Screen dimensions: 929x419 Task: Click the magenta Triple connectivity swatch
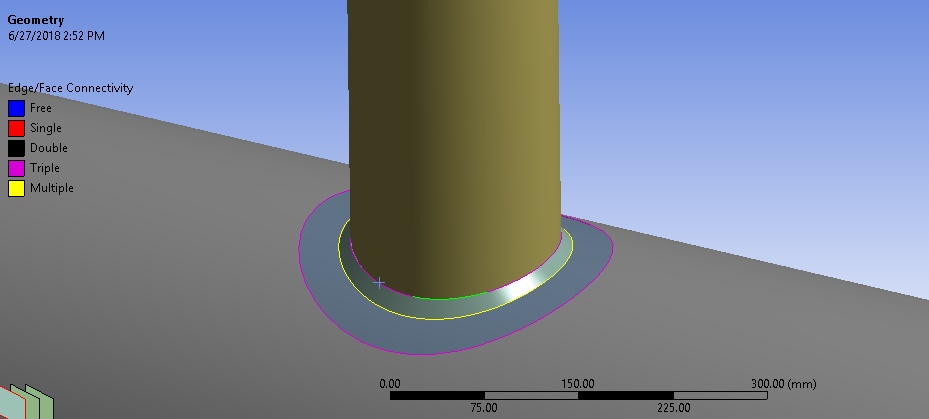pyautogui.click(x=17, y=168)
